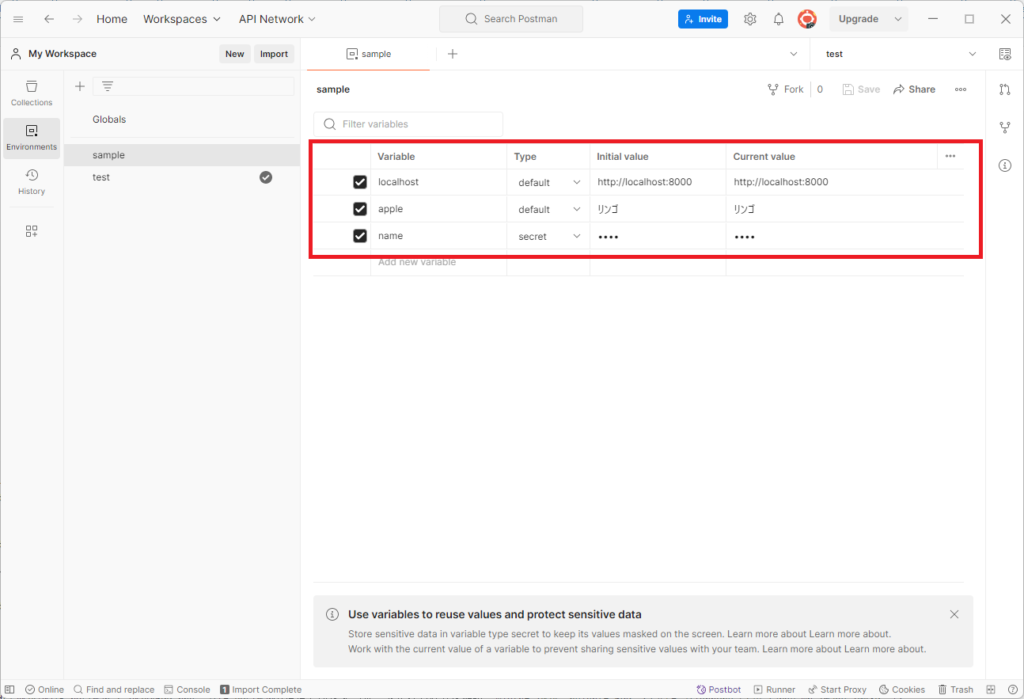Open the Environments sidebar icon

click(x=31, y=138)
